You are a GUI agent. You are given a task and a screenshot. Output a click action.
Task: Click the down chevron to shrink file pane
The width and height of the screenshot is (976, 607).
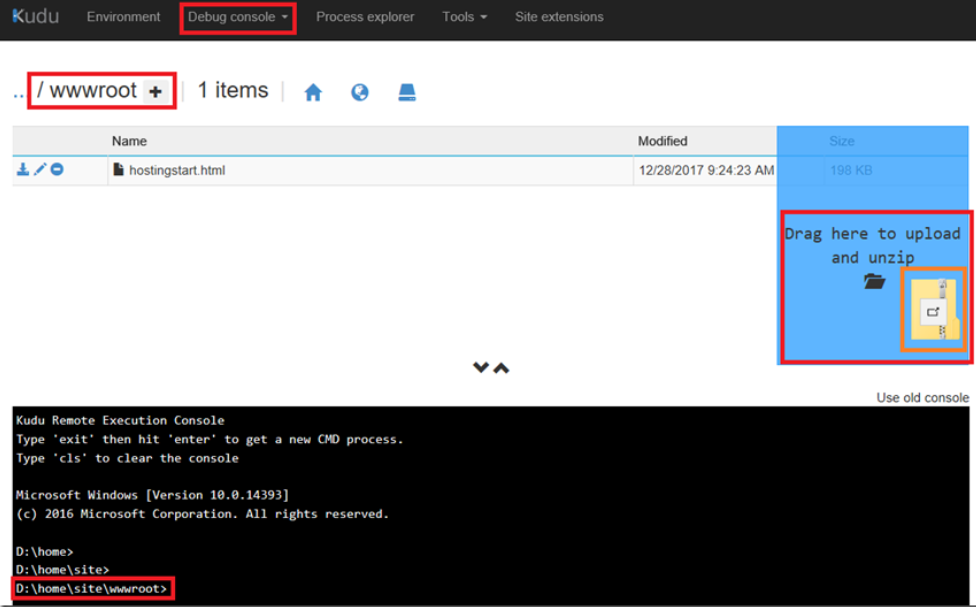(x=481, y=367)
